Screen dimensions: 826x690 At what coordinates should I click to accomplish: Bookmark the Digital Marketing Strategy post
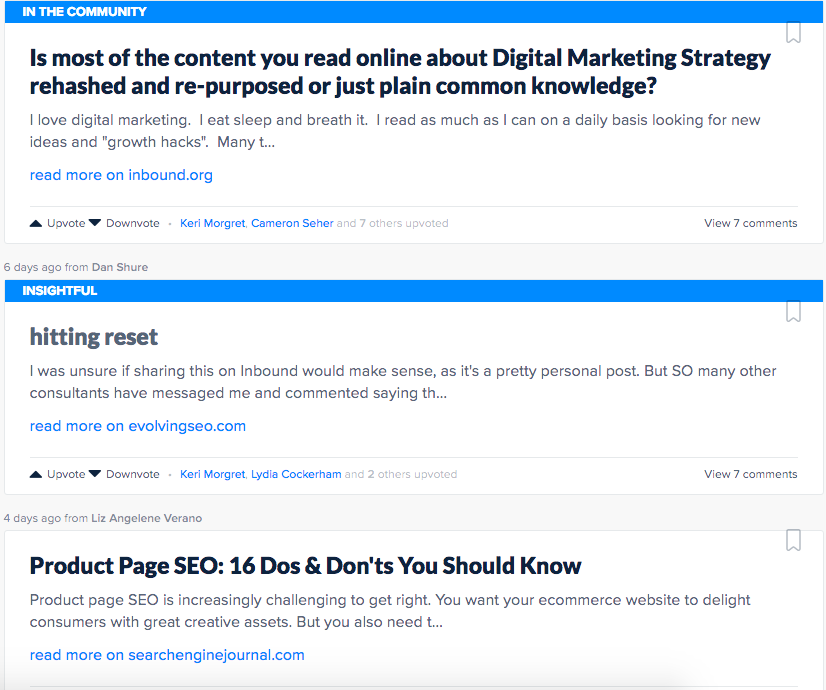793,33
